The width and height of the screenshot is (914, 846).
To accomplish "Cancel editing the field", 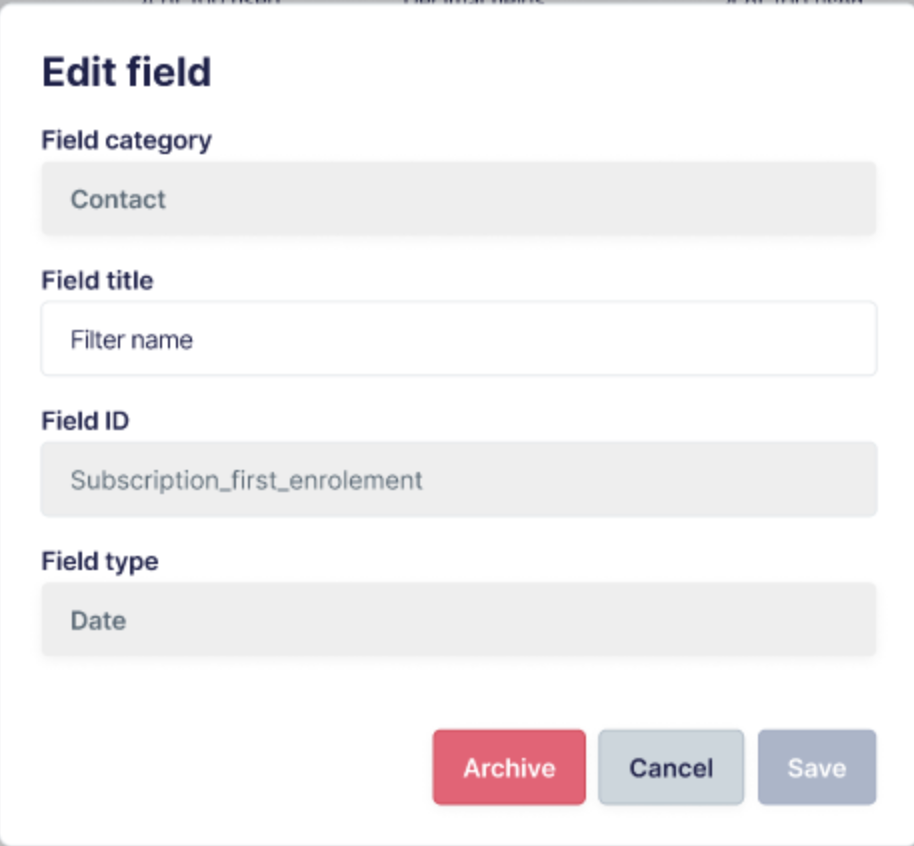I will (671, 767).
